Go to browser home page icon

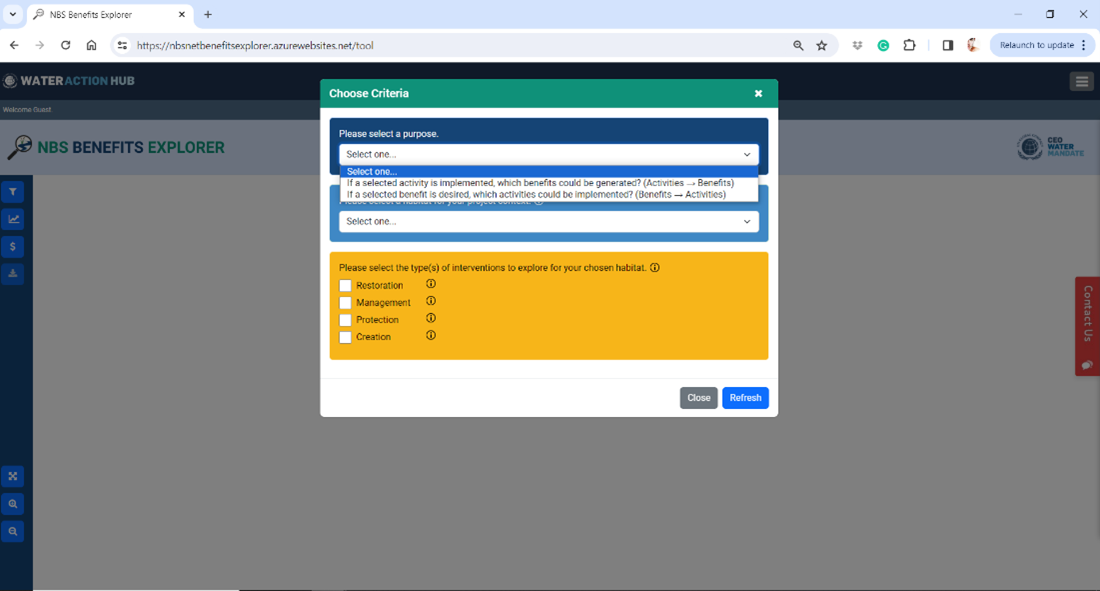(x=91, y=45)
